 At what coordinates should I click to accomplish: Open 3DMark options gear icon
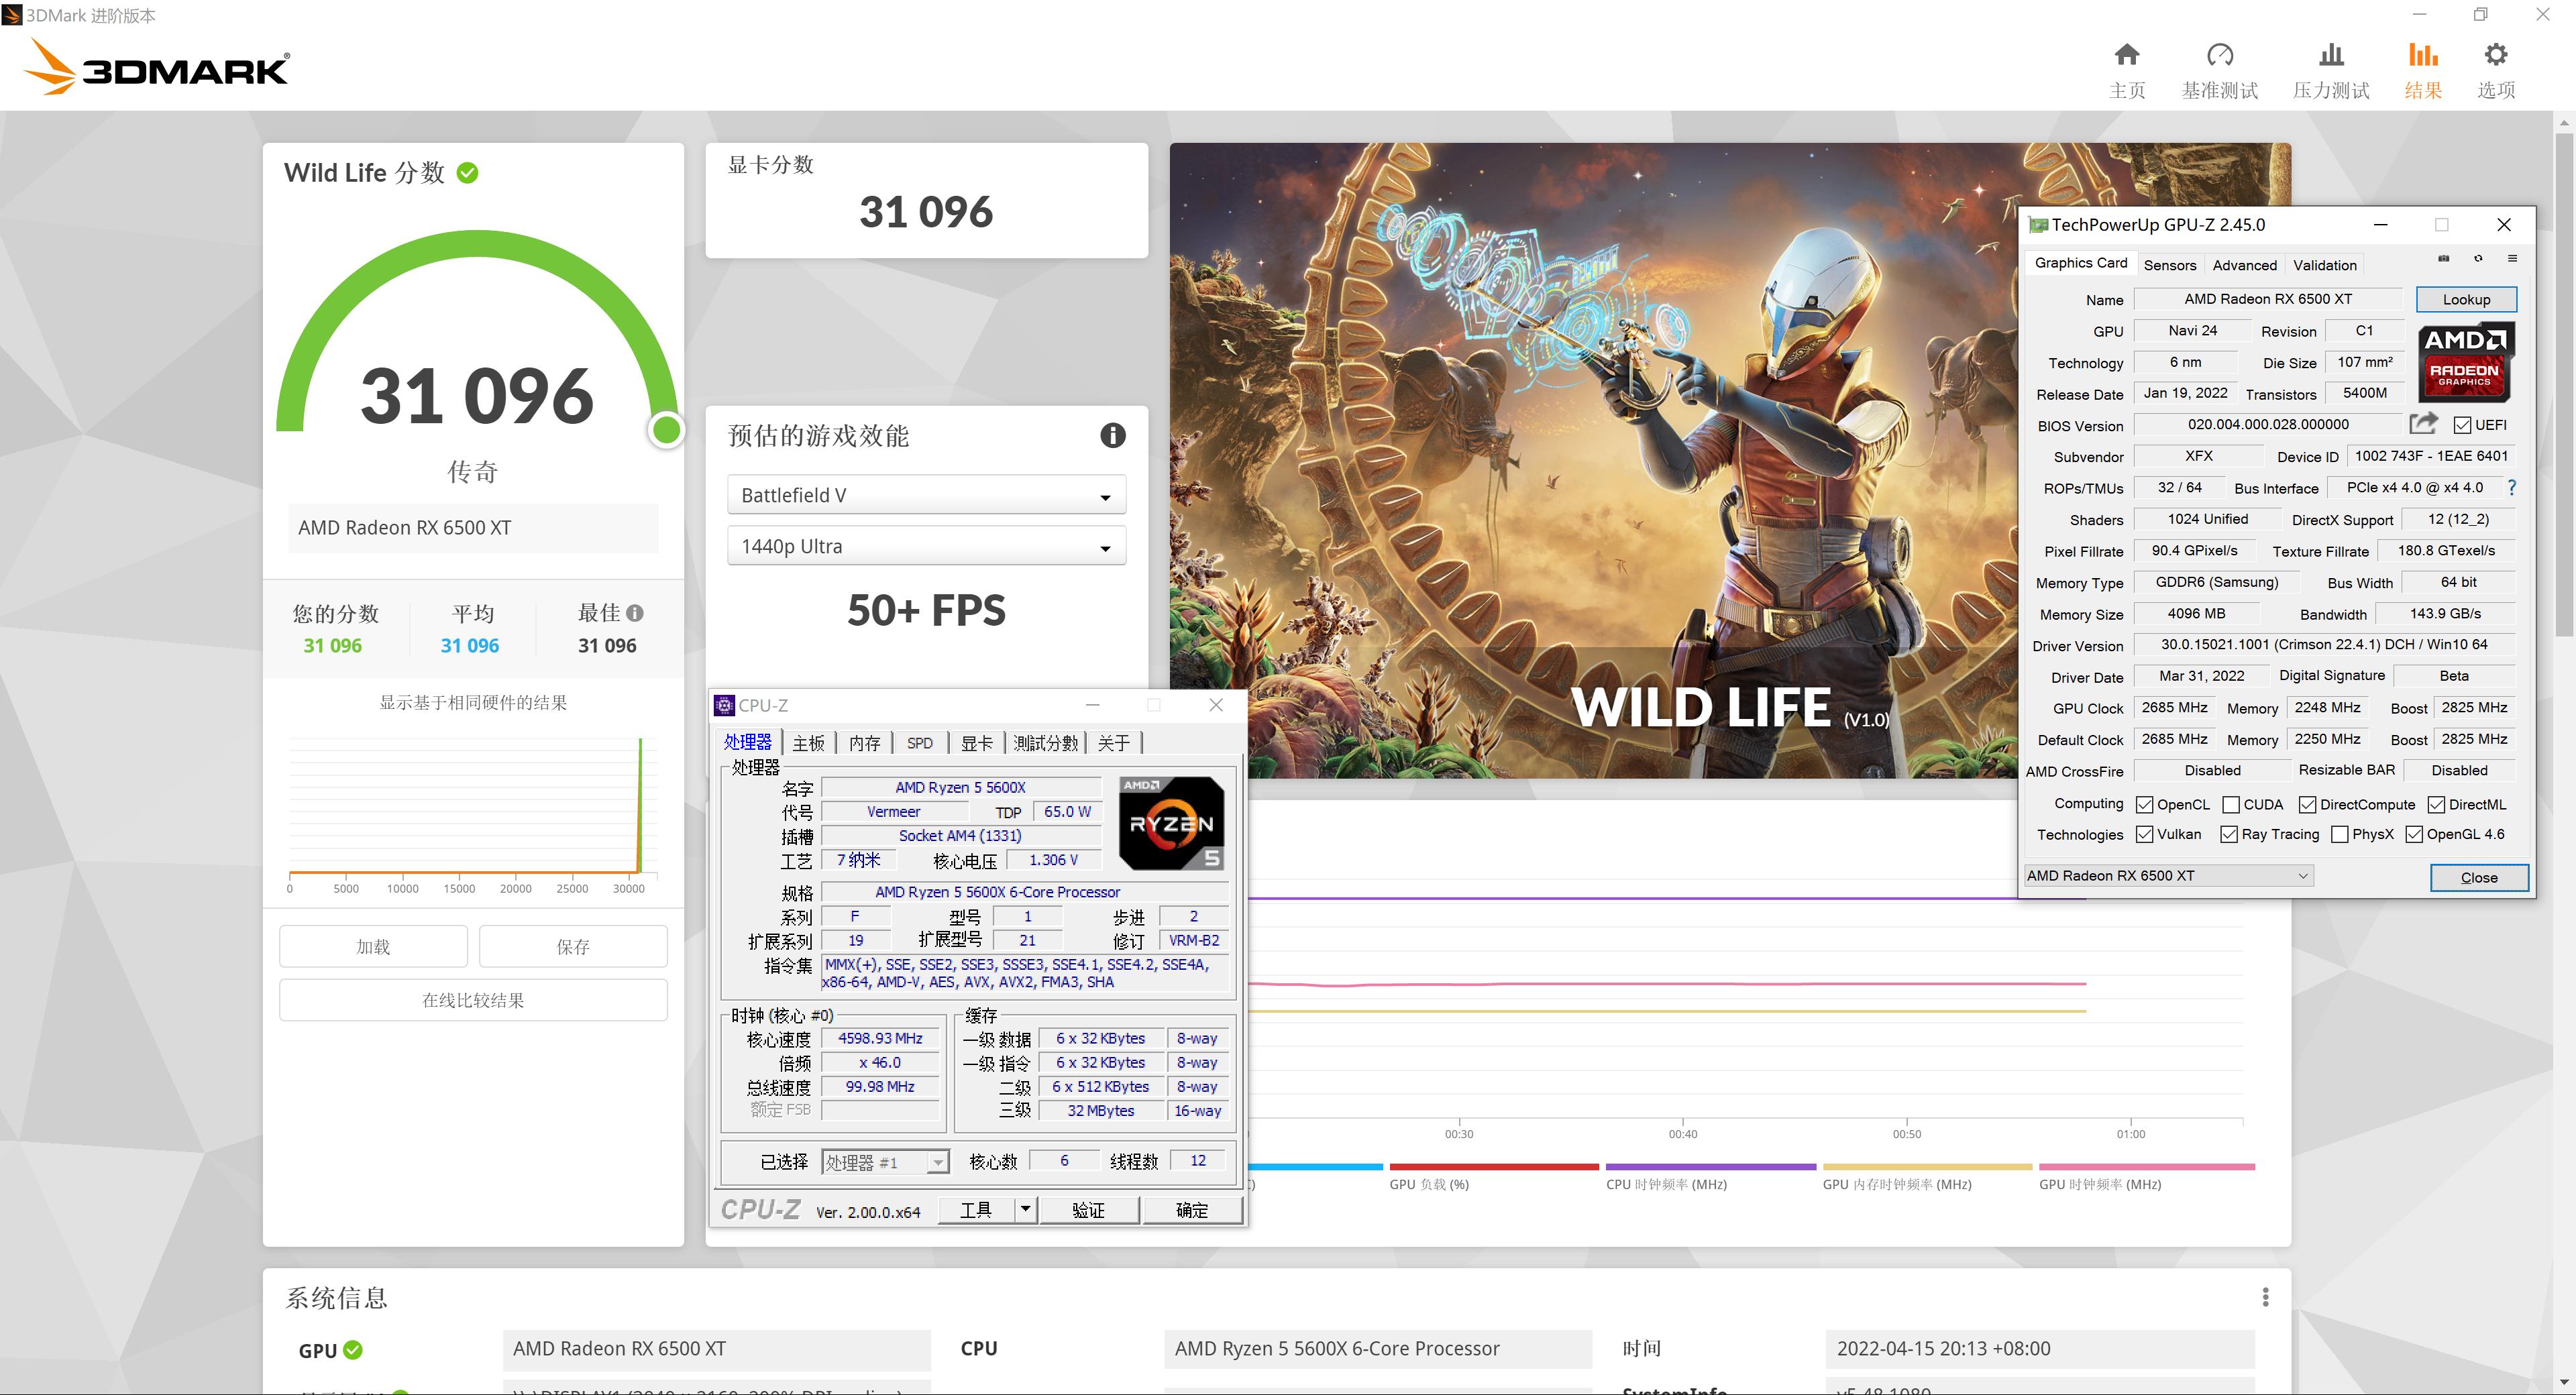(2495, 55)
